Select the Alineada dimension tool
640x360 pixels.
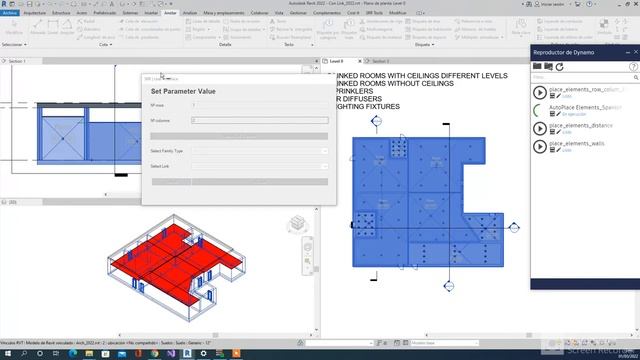click(x=38, y=27)
